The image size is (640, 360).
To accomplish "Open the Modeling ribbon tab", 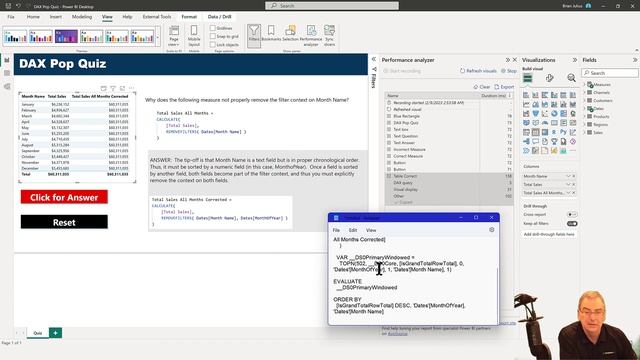I will pos(82,17).
